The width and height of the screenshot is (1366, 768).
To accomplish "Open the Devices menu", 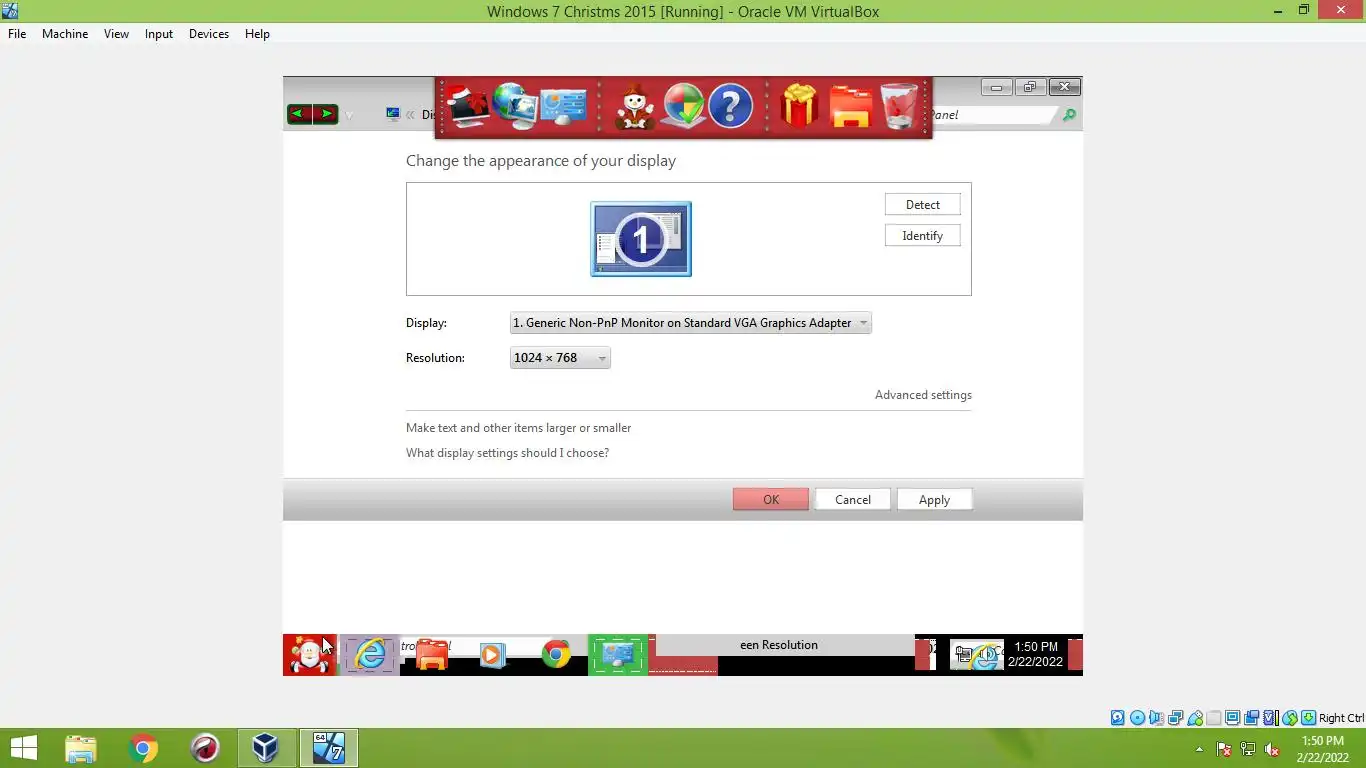I will (209, 34).
